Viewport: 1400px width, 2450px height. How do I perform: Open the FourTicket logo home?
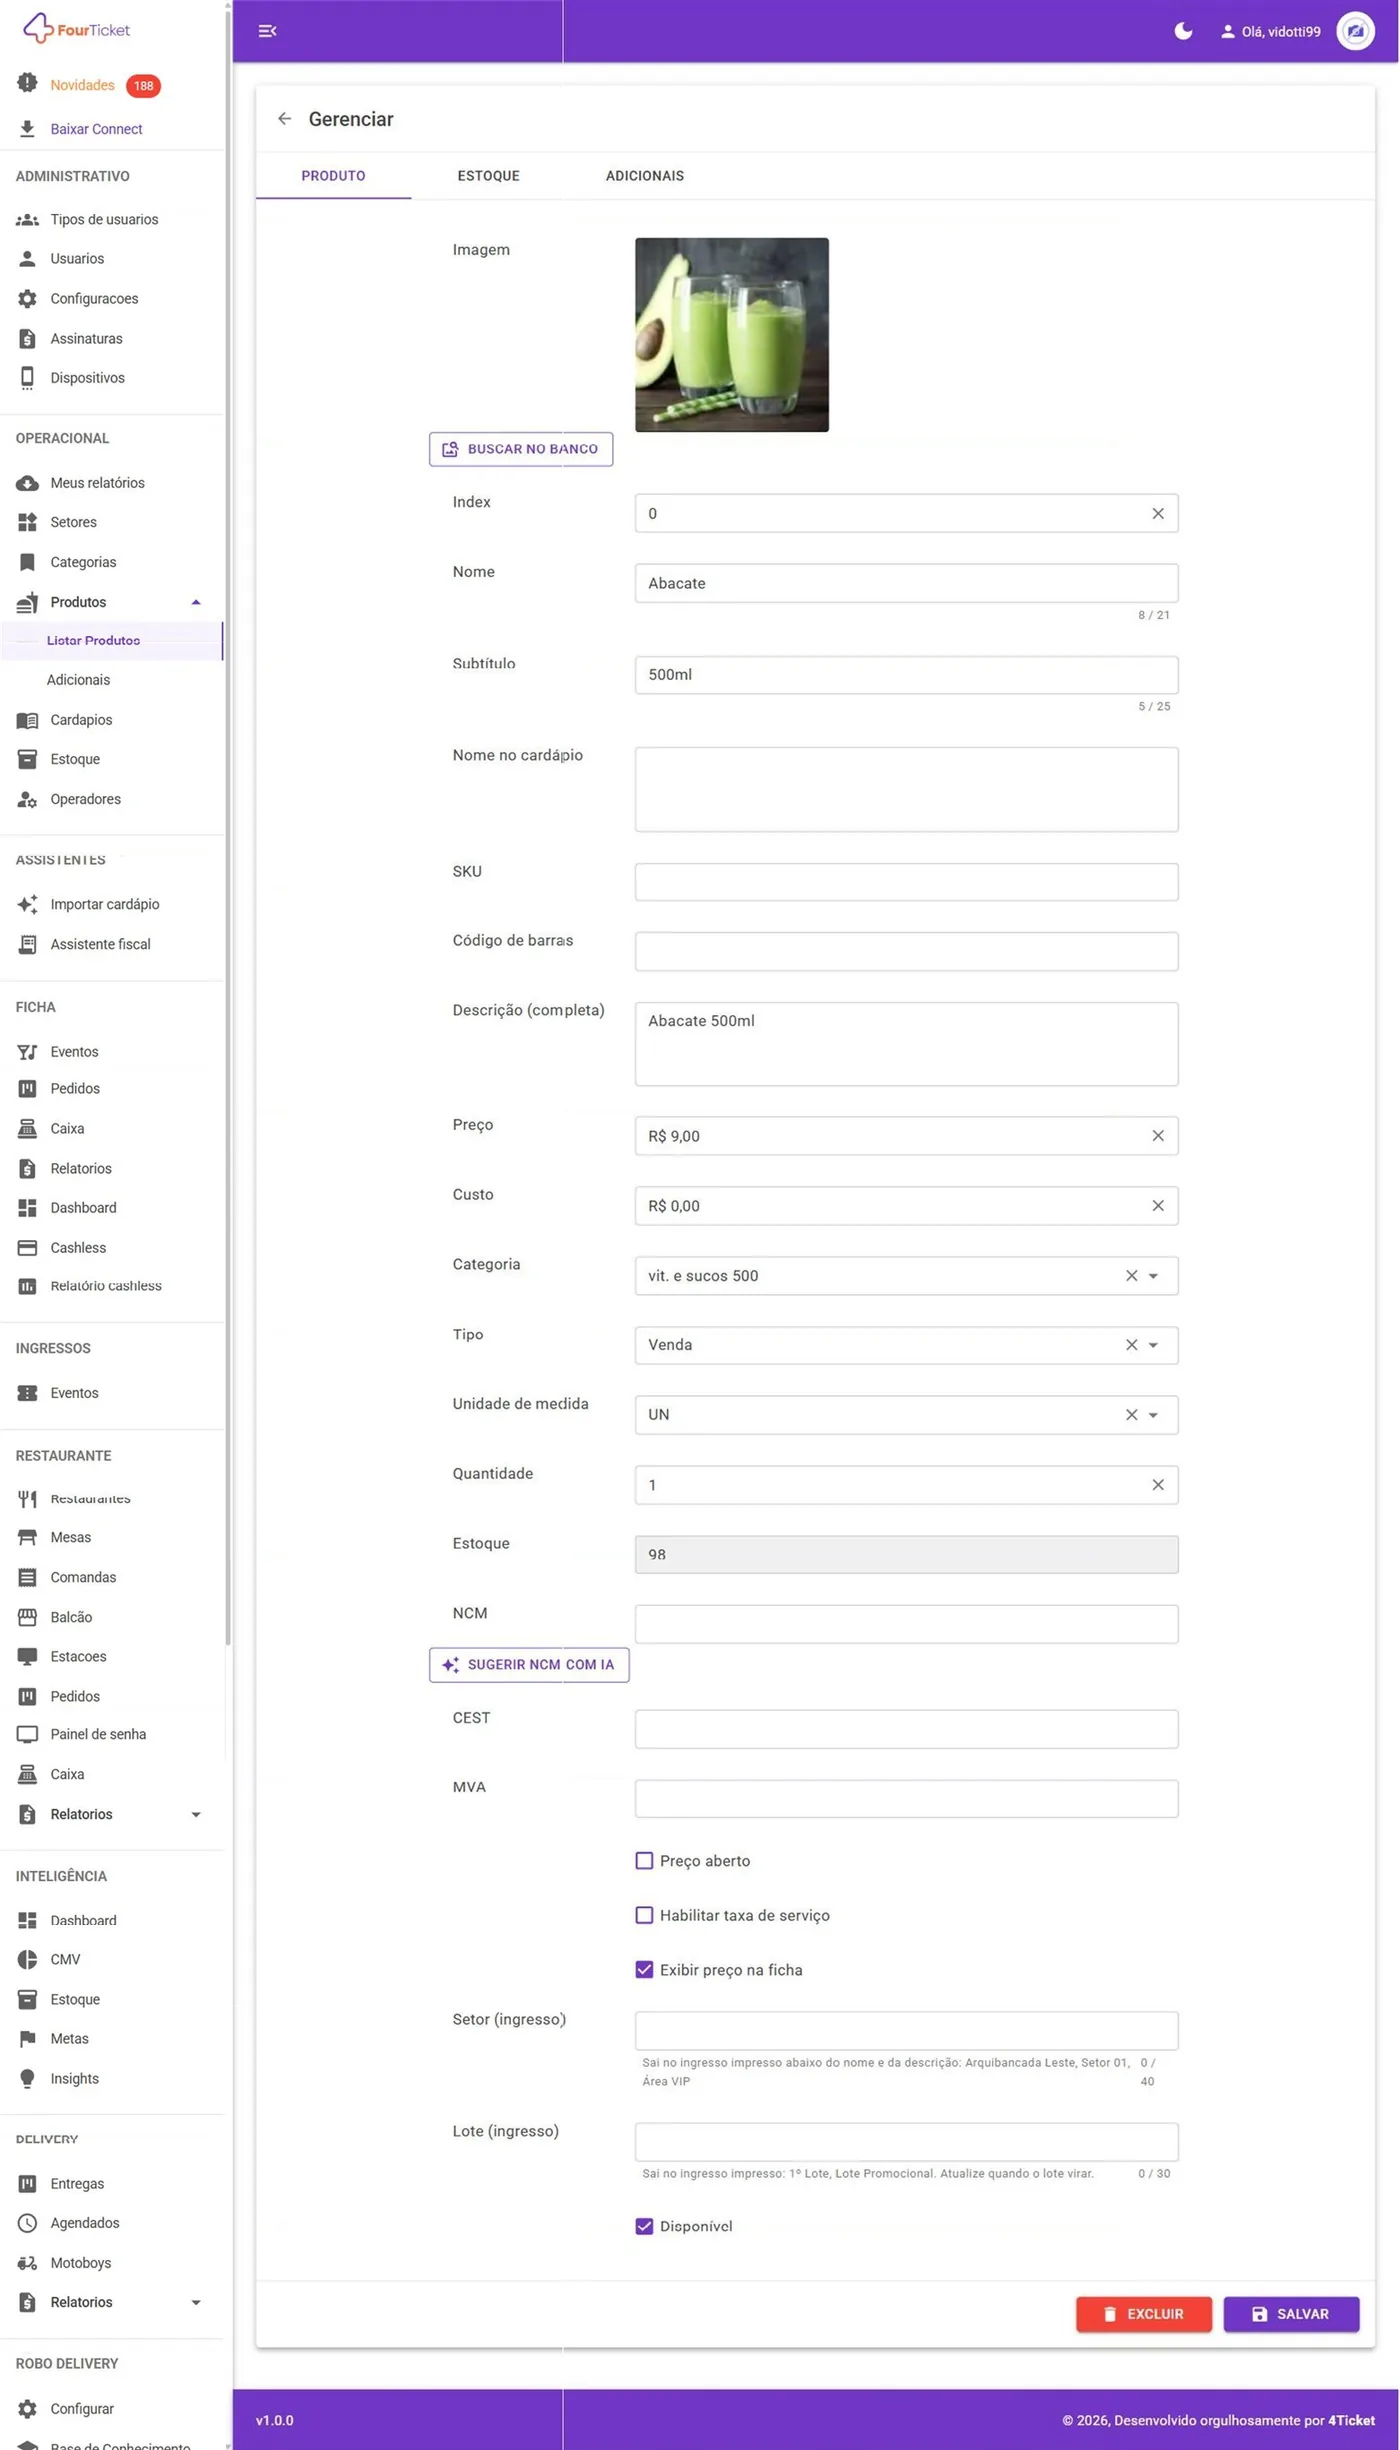(76, 29)
